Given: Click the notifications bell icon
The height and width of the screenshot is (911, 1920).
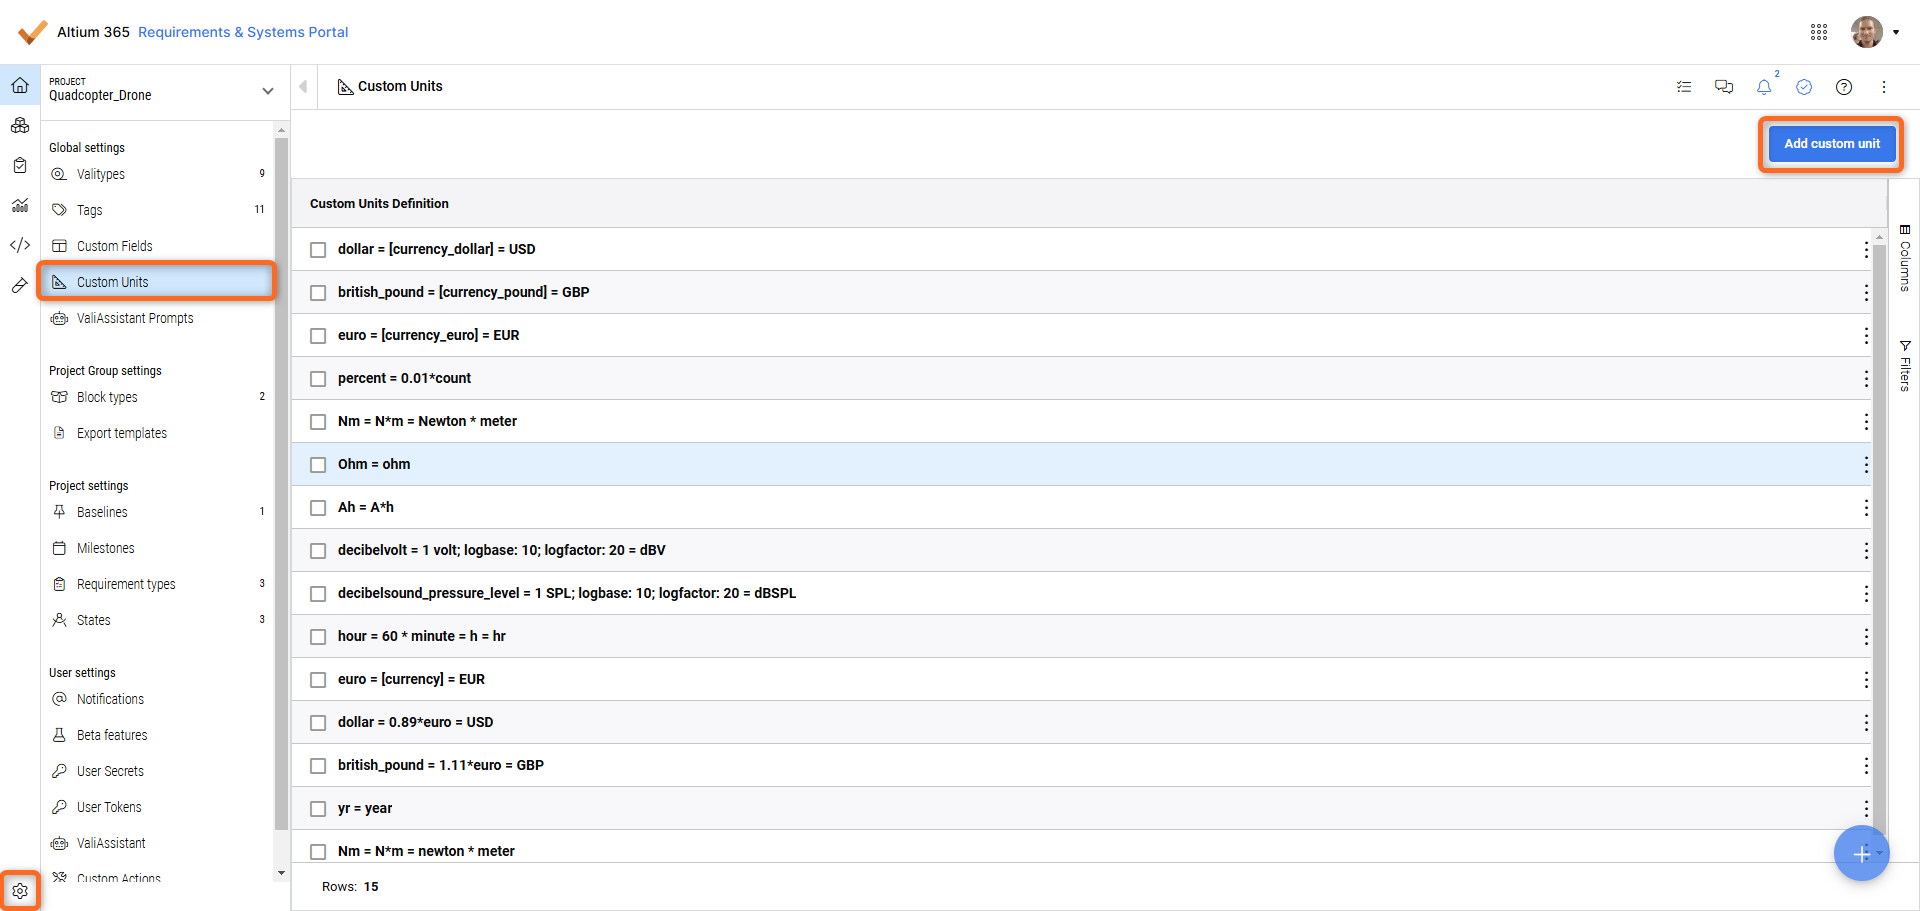Looking at the screenshot, I should tap(1764, 87).
